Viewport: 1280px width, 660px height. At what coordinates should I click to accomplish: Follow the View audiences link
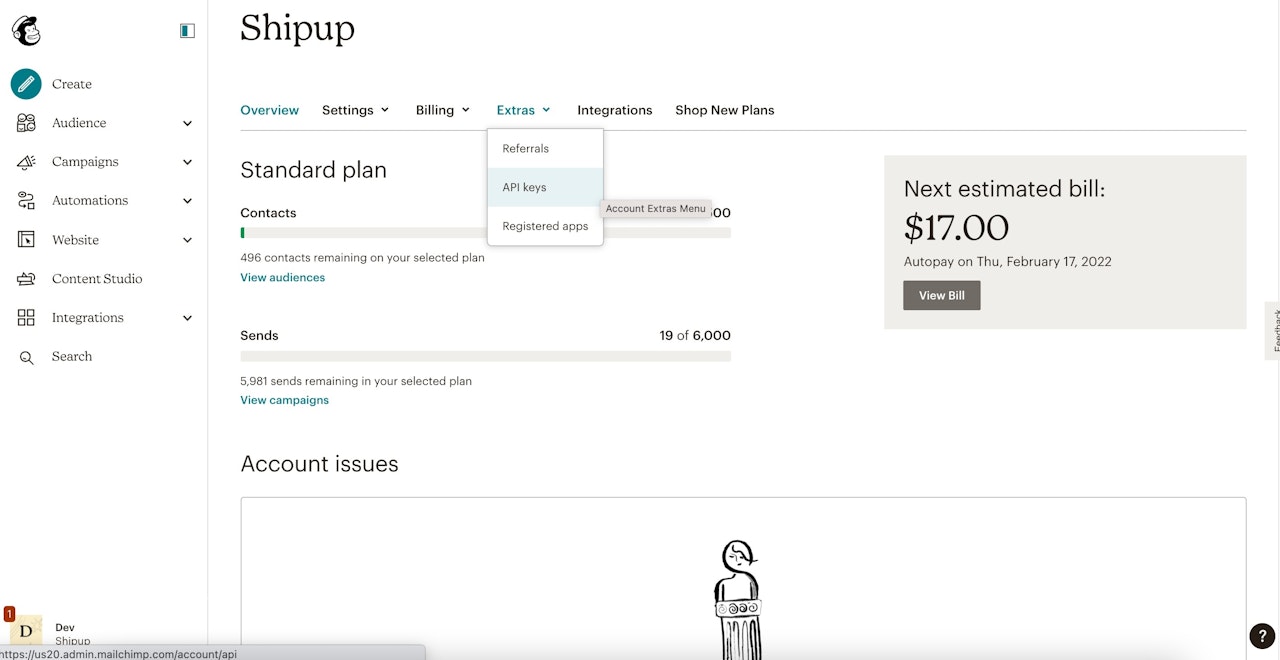(x=282, y=277)
